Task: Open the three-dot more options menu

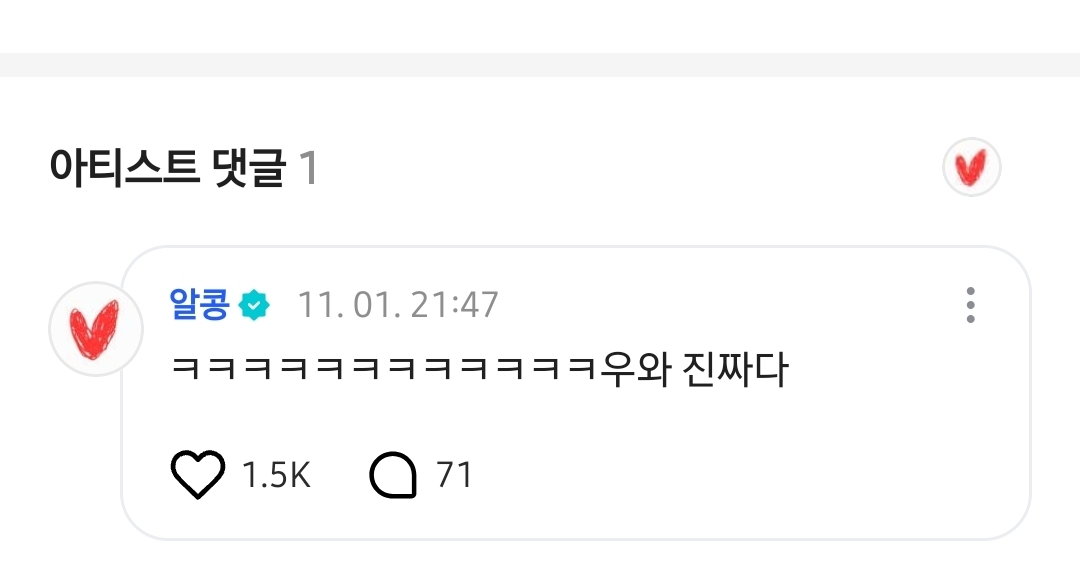Action: 970,305
